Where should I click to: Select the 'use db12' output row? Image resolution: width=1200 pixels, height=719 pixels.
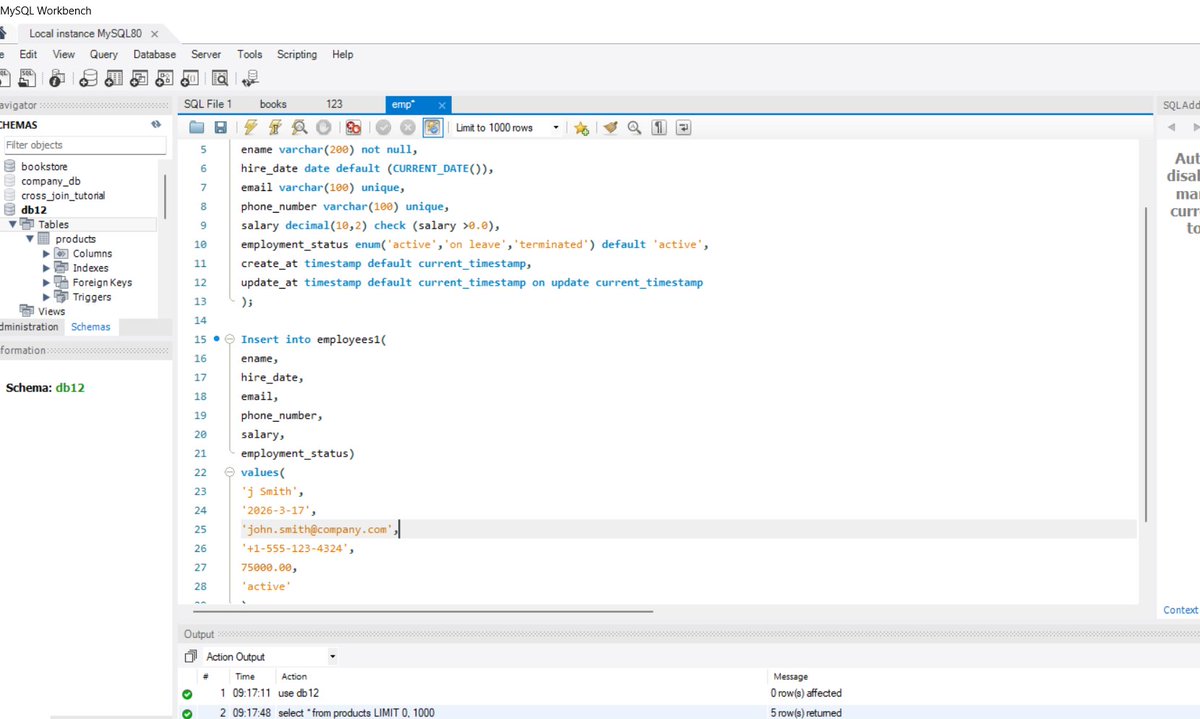point(688,693)
